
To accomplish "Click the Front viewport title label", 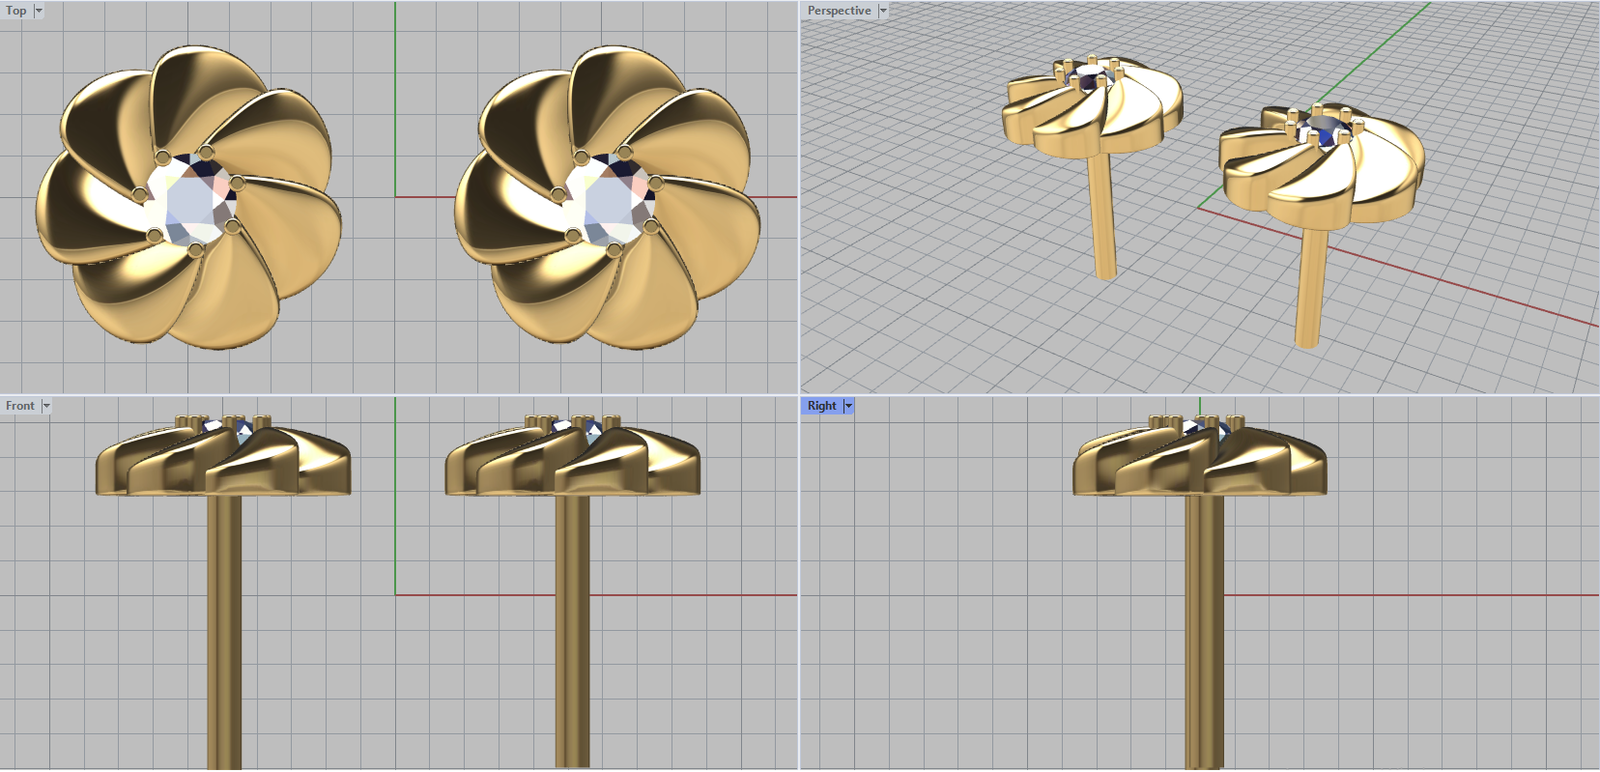I will (19, 406).
